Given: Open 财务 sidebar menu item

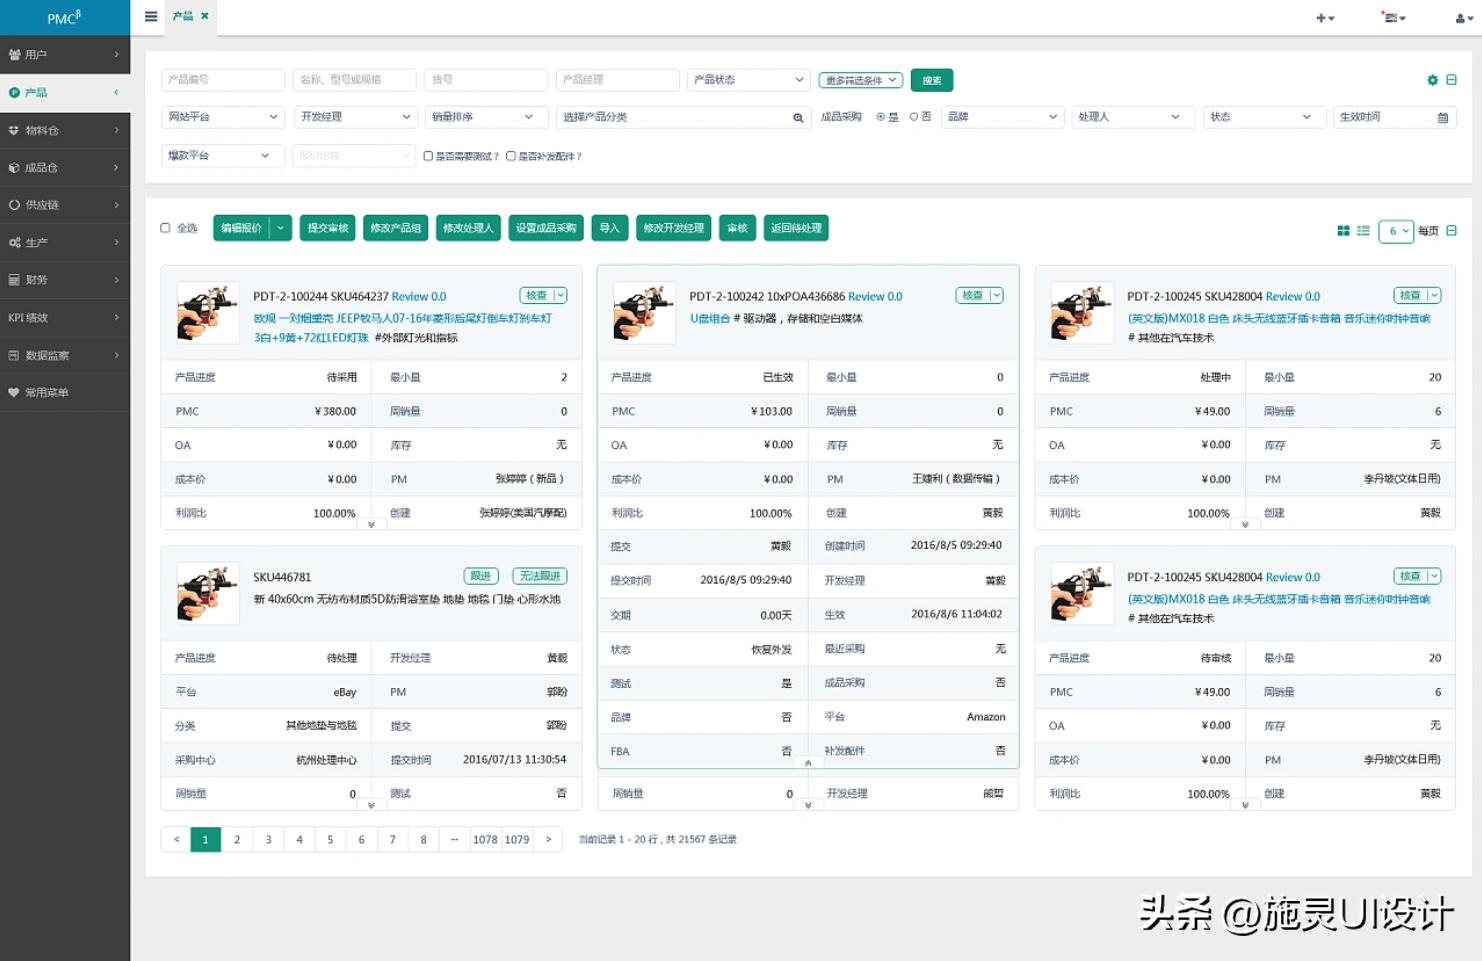Looking at the screenshot, I should [65, 280].
